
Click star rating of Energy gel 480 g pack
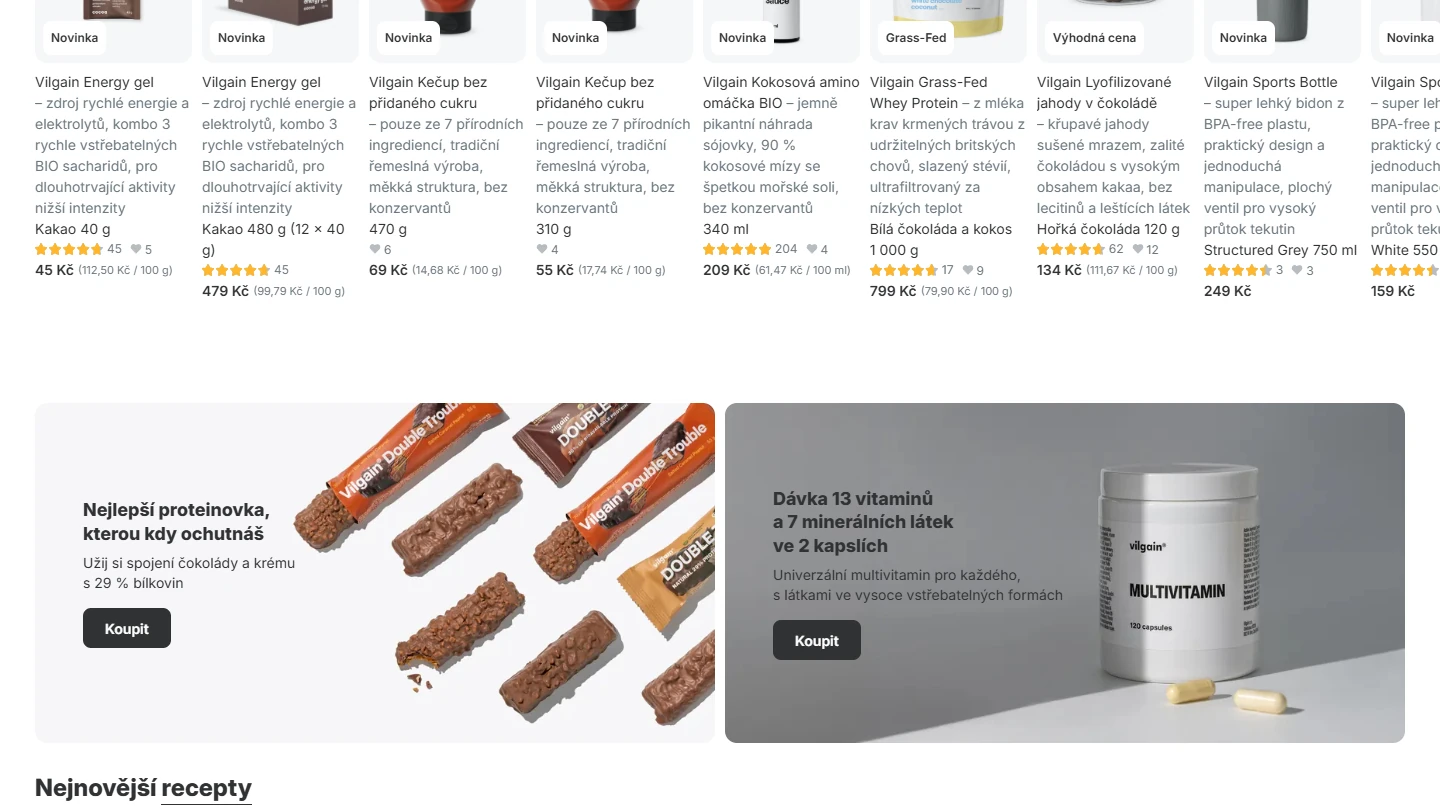pos(236,270)
